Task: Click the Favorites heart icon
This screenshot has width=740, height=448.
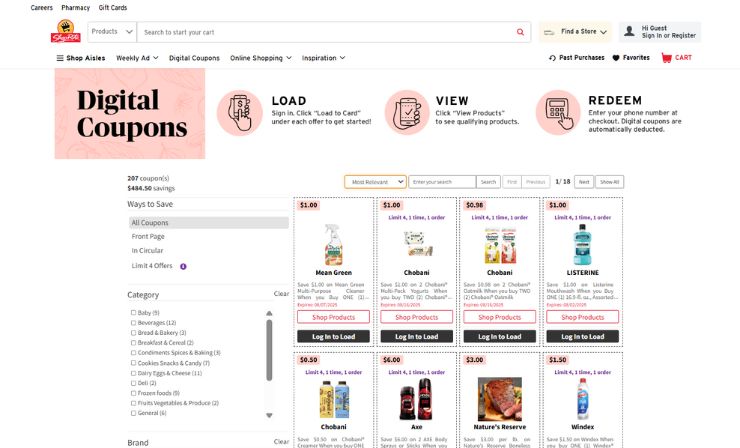Action: (616, 58)
